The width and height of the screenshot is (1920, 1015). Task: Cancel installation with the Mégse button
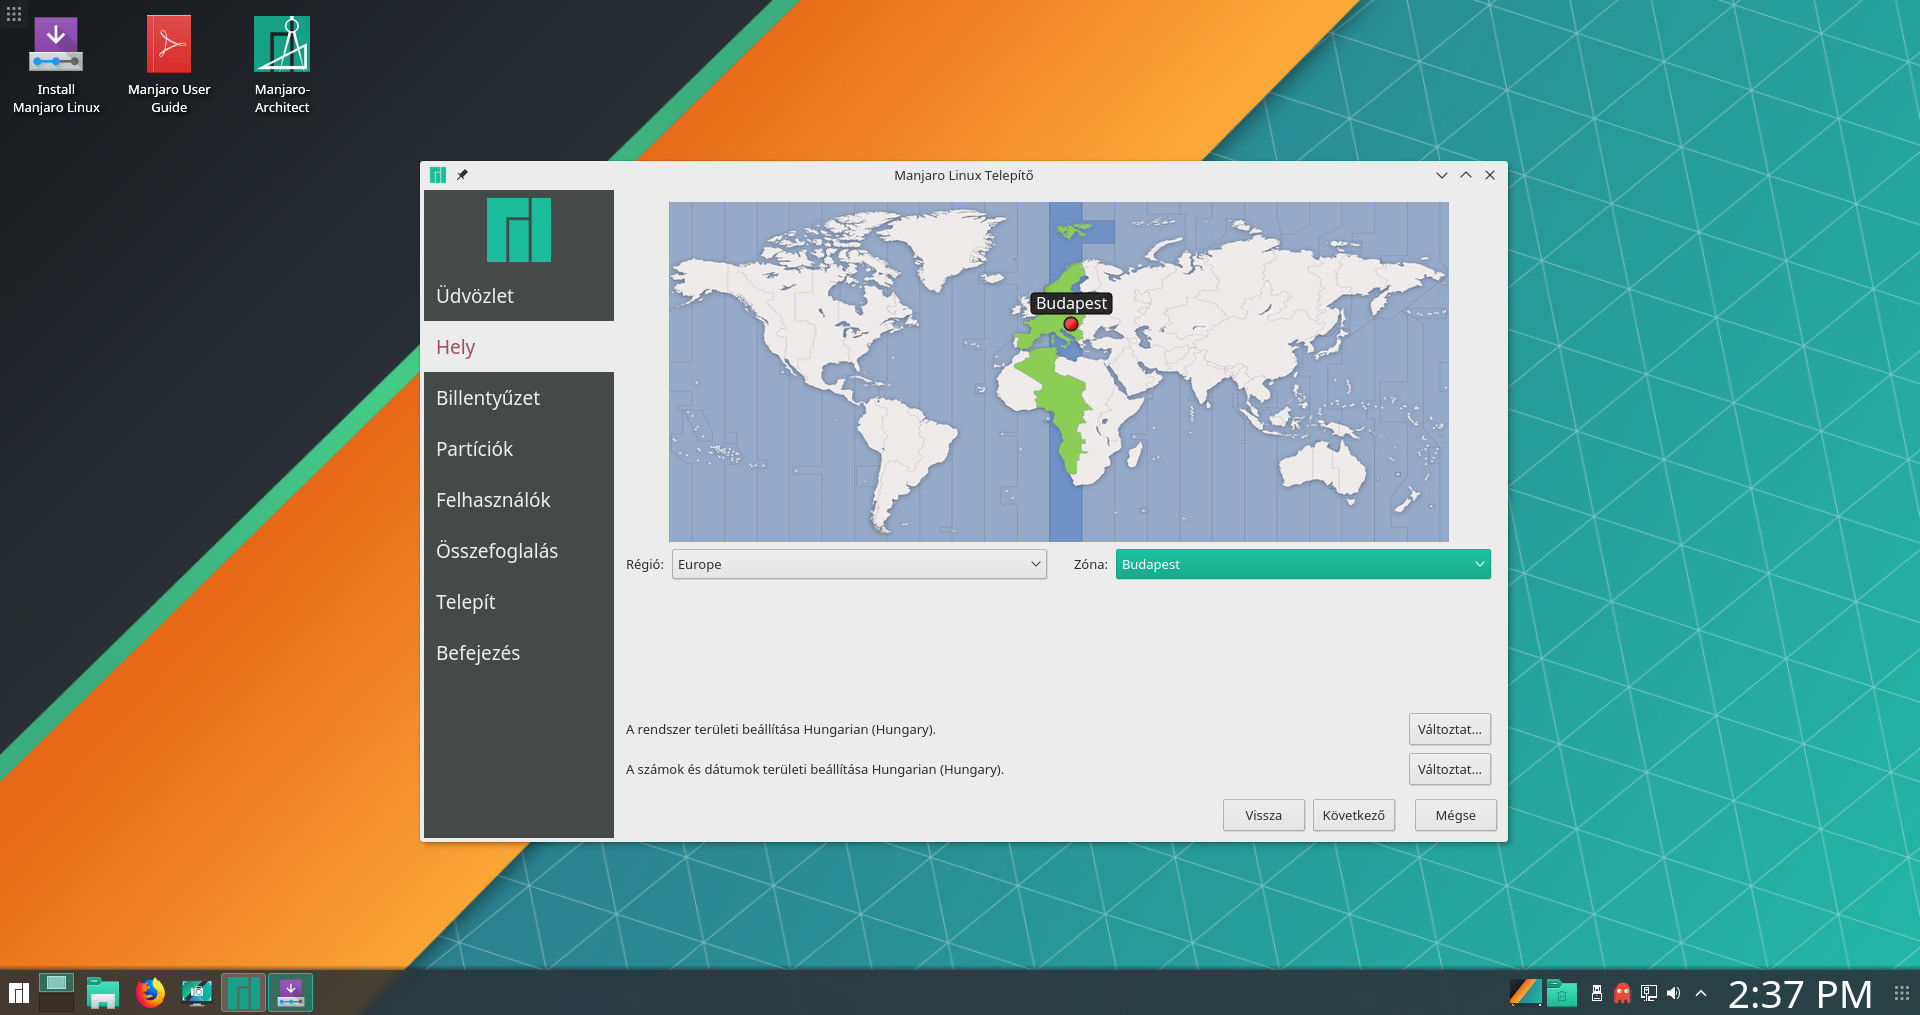point(1456,815)
